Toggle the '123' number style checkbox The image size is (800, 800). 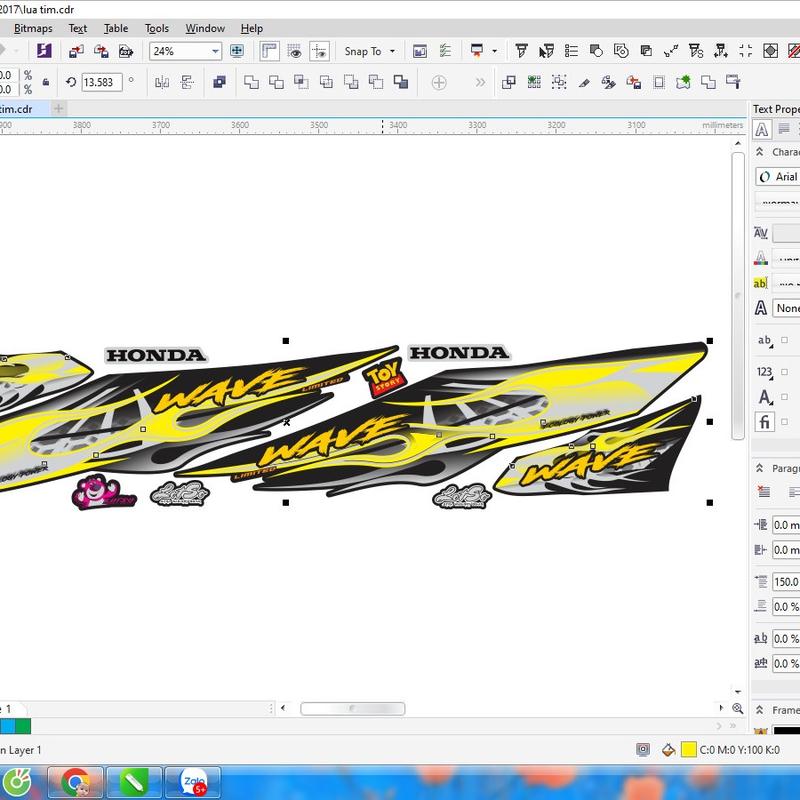pyautogui.click(x=784, y=372)
